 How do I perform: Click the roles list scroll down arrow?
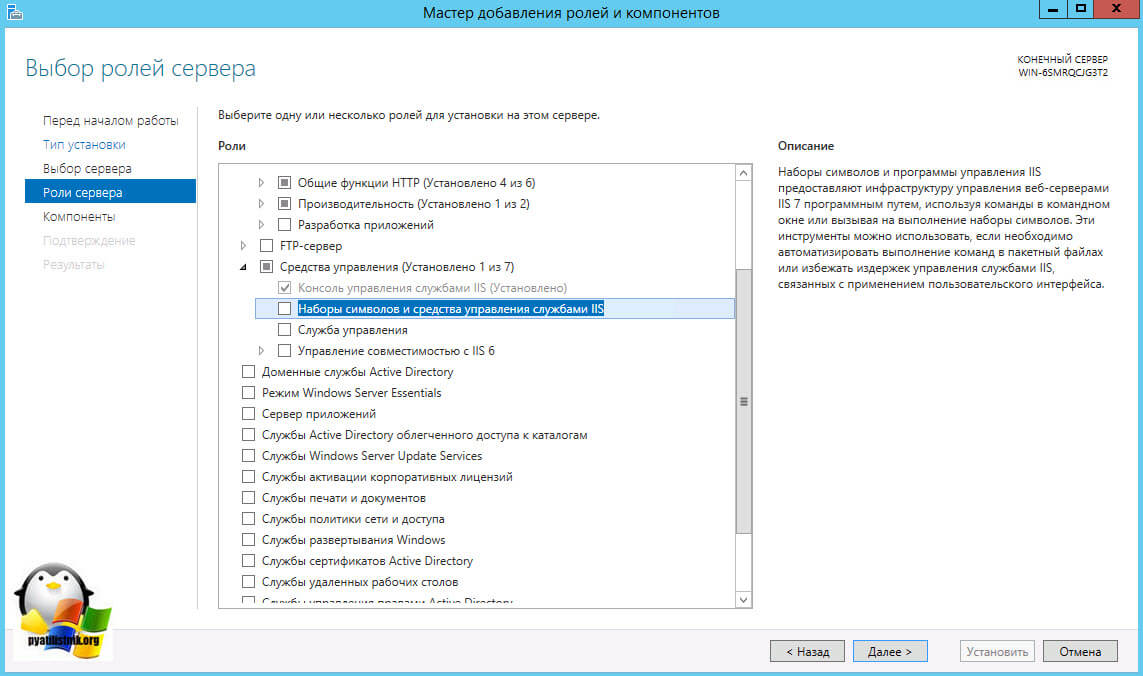coord(744,599)
